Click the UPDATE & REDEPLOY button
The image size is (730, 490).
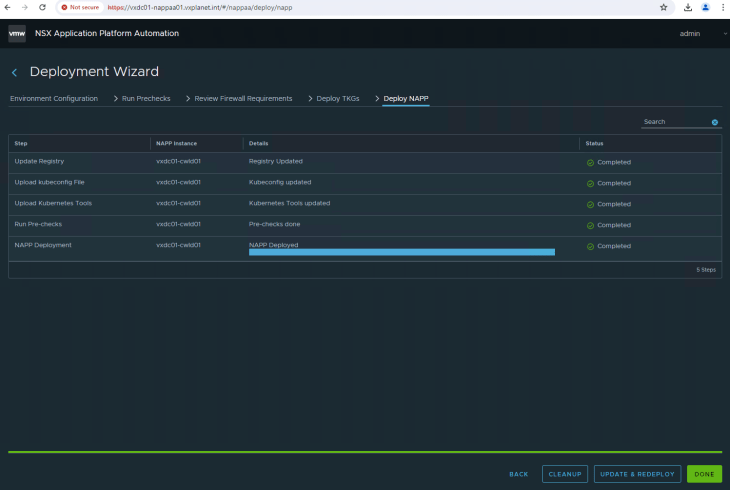coord(638,474)
